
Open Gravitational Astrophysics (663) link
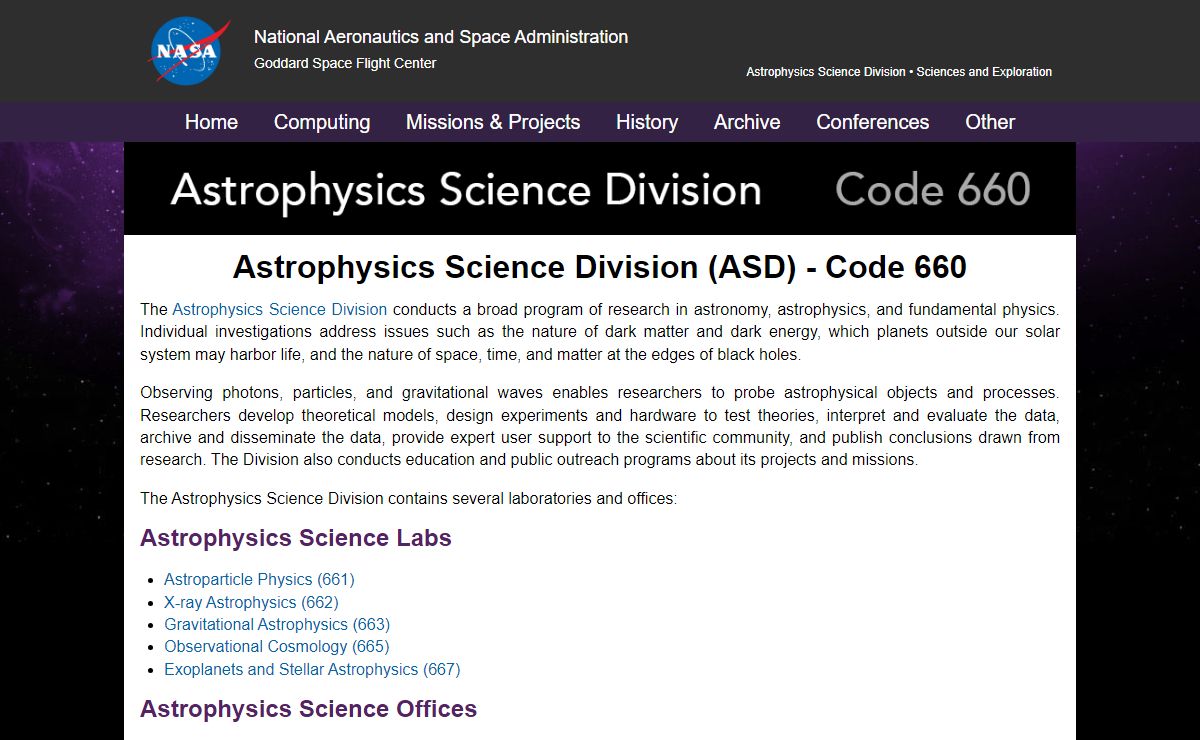[x=277, y=624]
